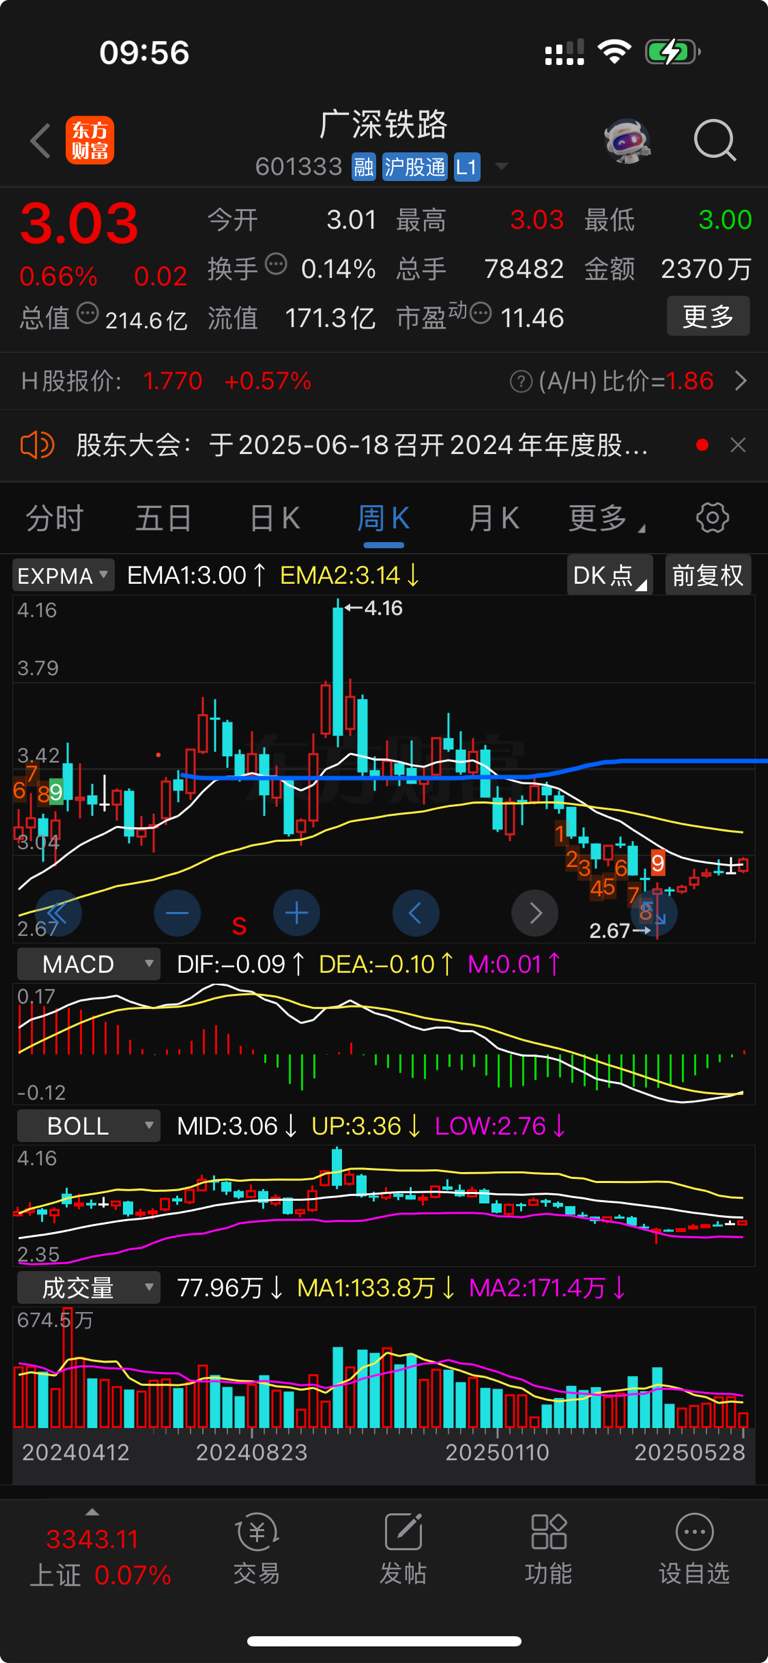Tap the EMA2:3.14 readout
The image size is (768, 1663).
pos(350,576)
